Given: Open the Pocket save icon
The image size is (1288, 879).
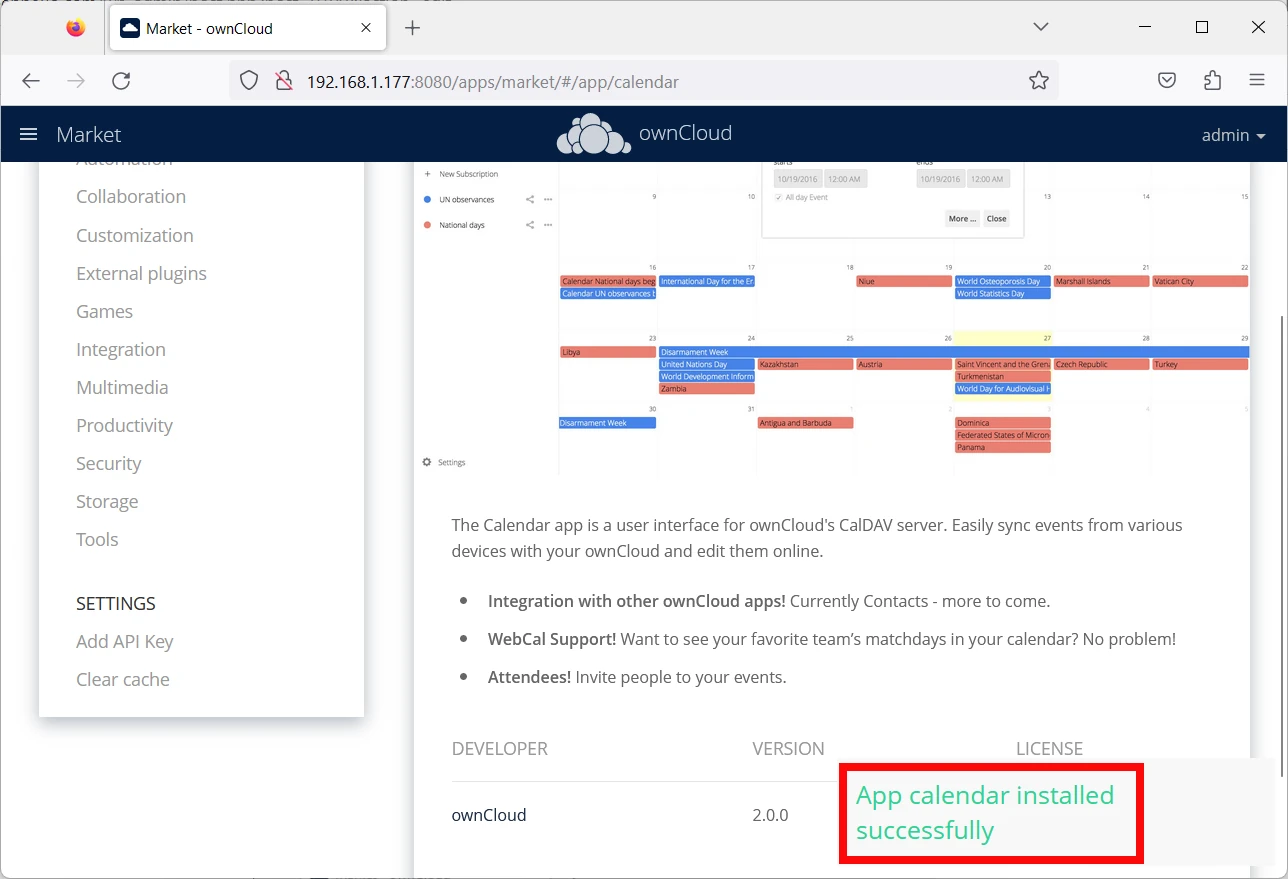Looking at the screenshot, I should 1167,81.
